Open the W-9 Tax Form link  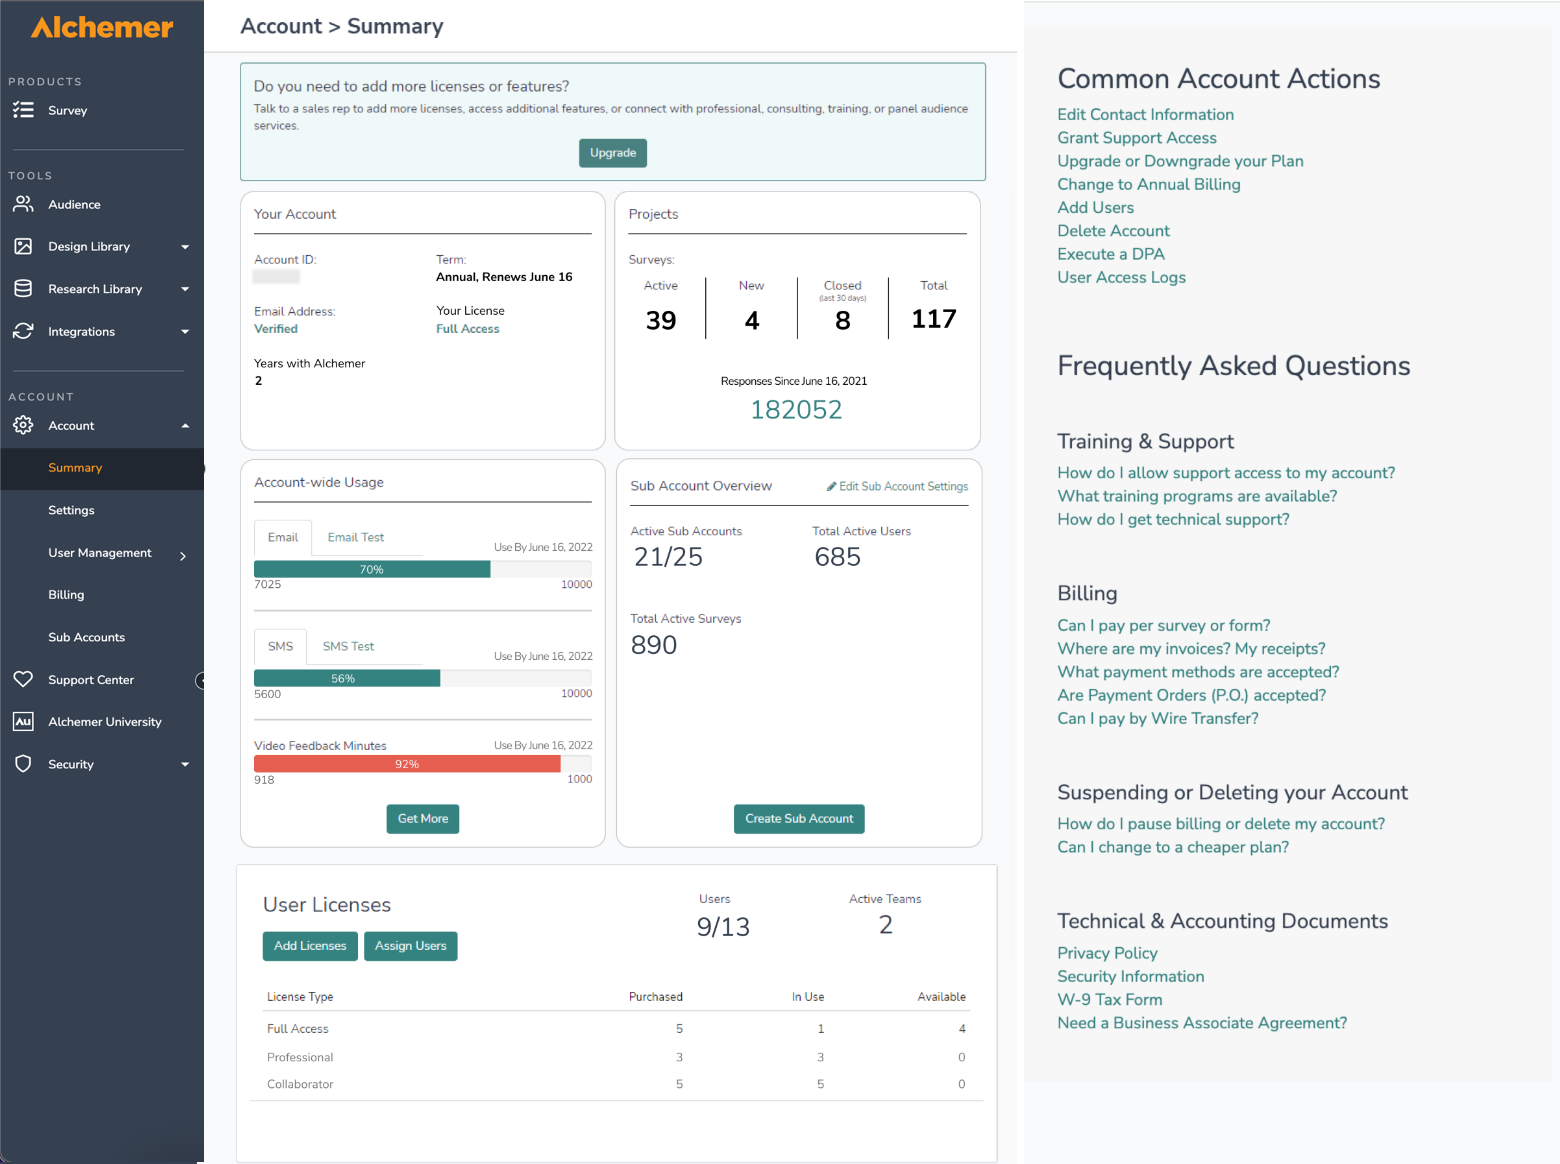pos(1110,1000)
